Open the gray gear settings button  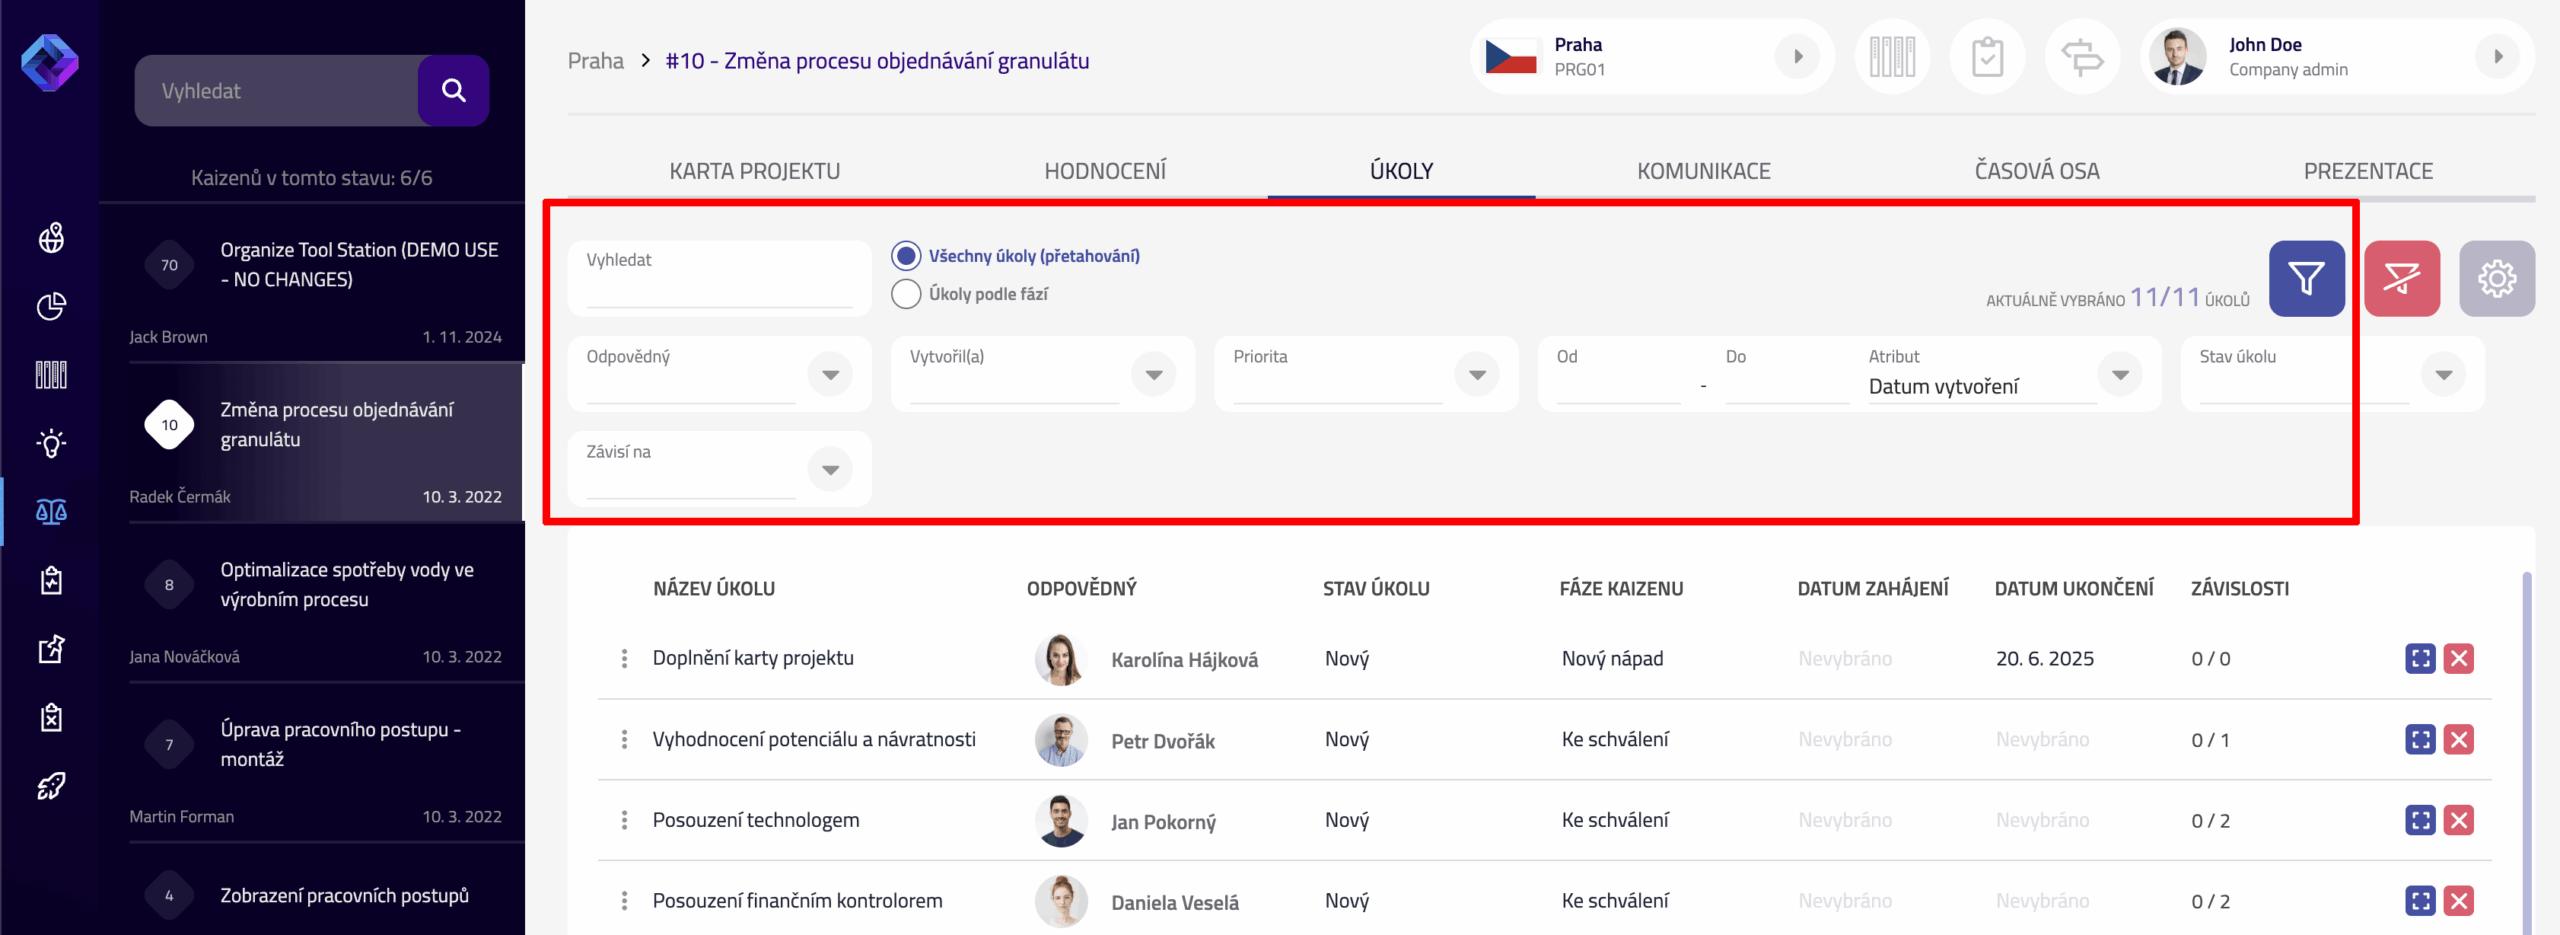coord(2496,279)
